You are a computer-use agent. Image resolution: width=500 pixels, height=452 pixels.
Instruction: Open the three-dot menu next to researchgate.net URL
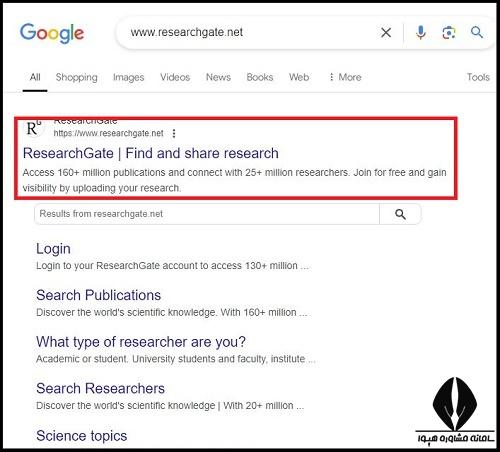coord(174,134)
